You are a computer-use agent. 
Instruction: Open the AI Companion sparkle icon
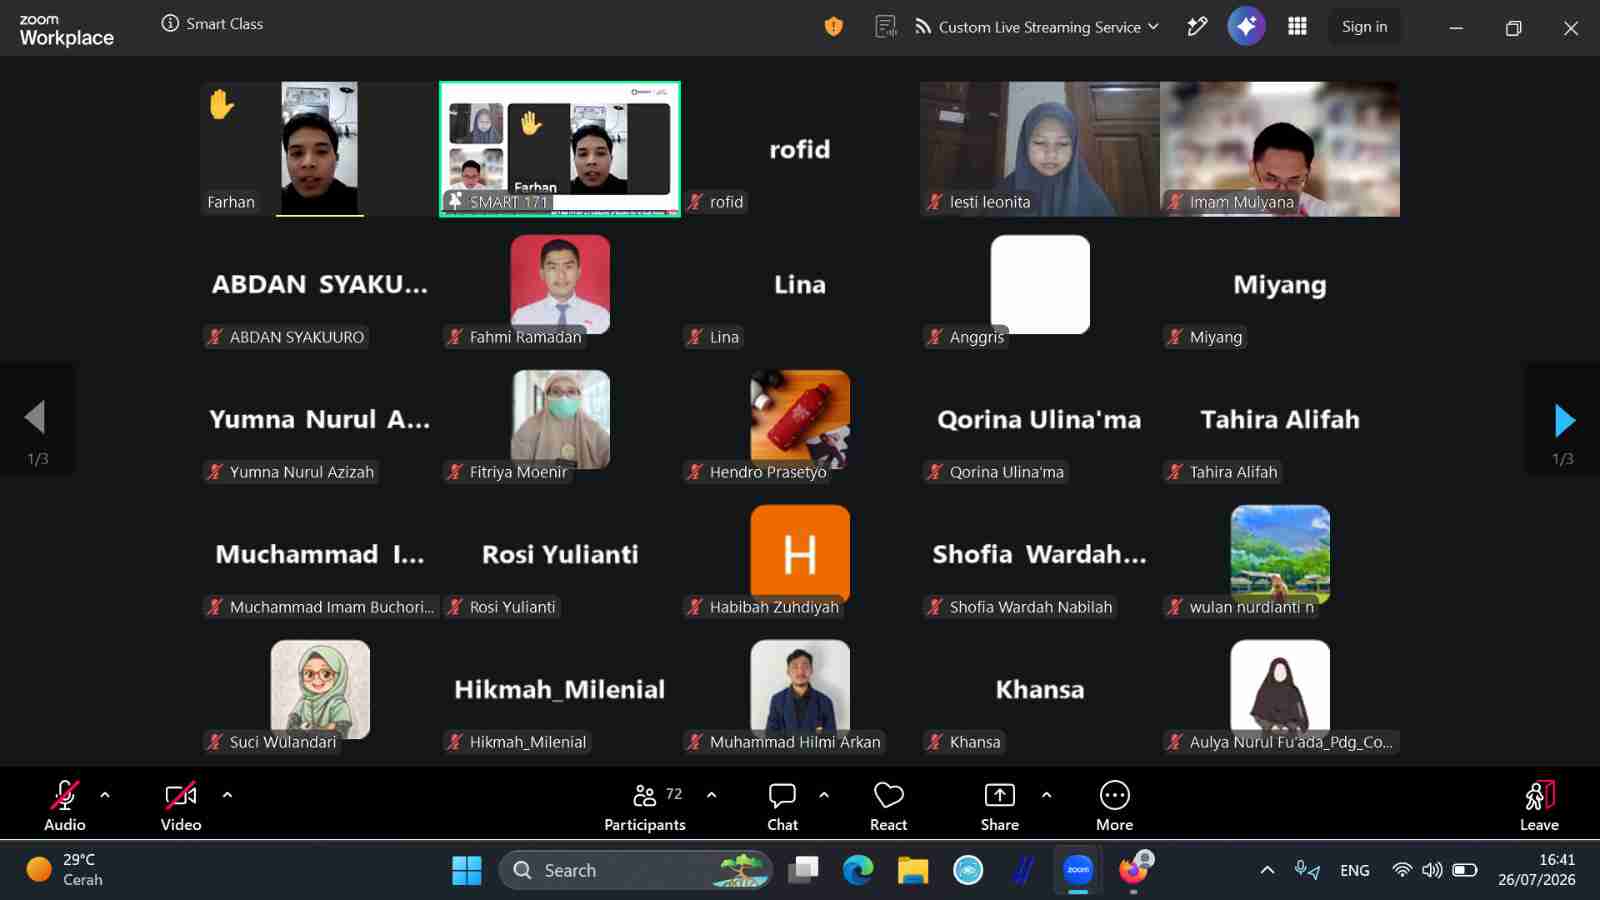click(x=1246, y=27)
